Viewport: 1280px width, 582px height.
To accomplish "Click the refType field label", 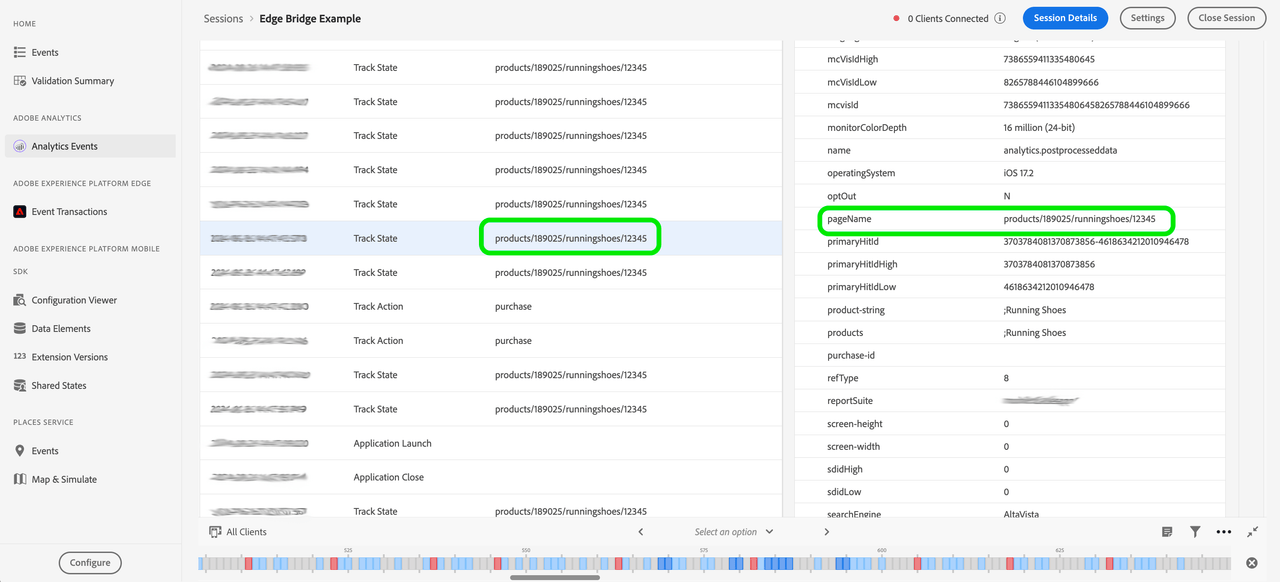I will 843,379.
